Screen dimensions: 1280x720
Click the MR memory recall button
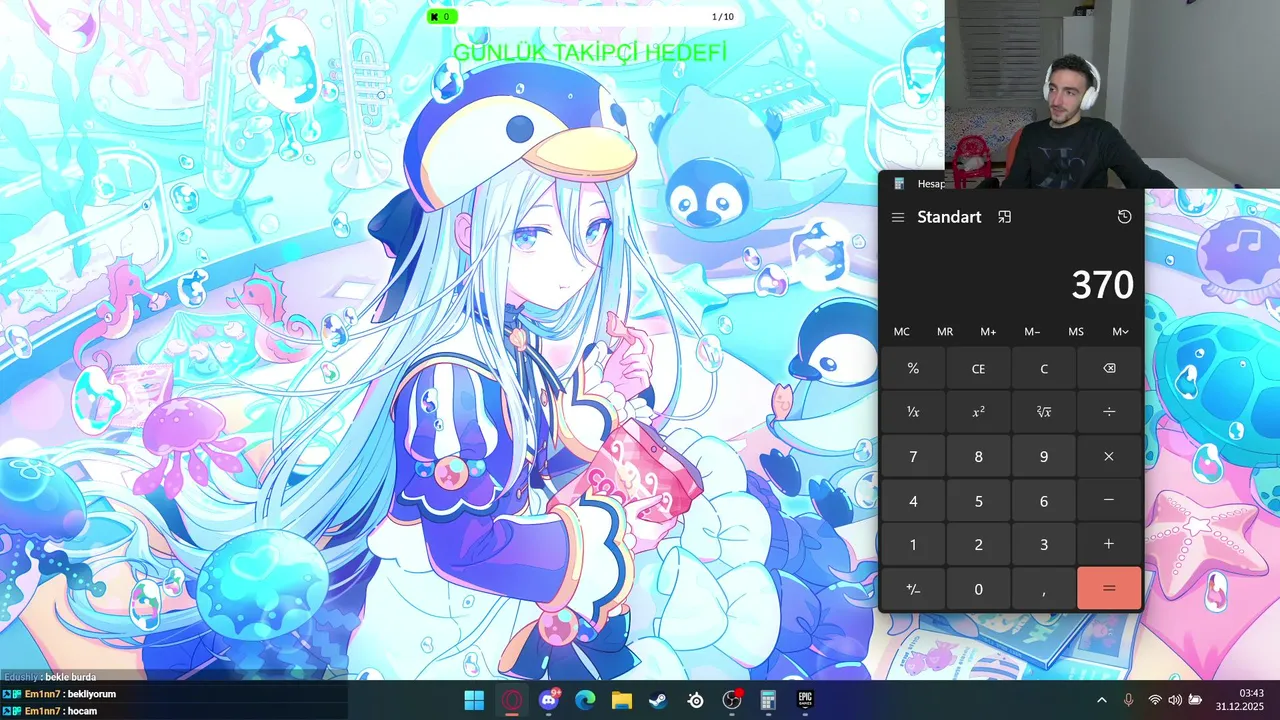[945, 331]
